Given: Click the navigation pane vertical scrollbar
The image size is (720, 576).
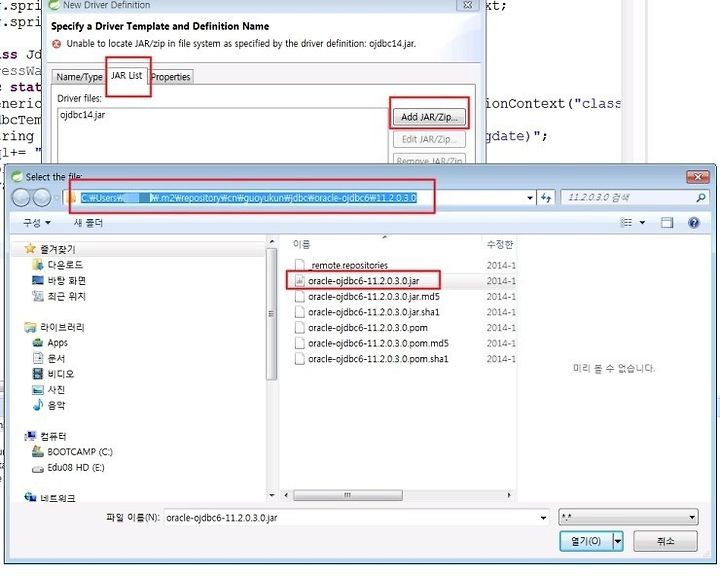Looking at the screenshot, I should pyautogui.click(x=271, y=314).
